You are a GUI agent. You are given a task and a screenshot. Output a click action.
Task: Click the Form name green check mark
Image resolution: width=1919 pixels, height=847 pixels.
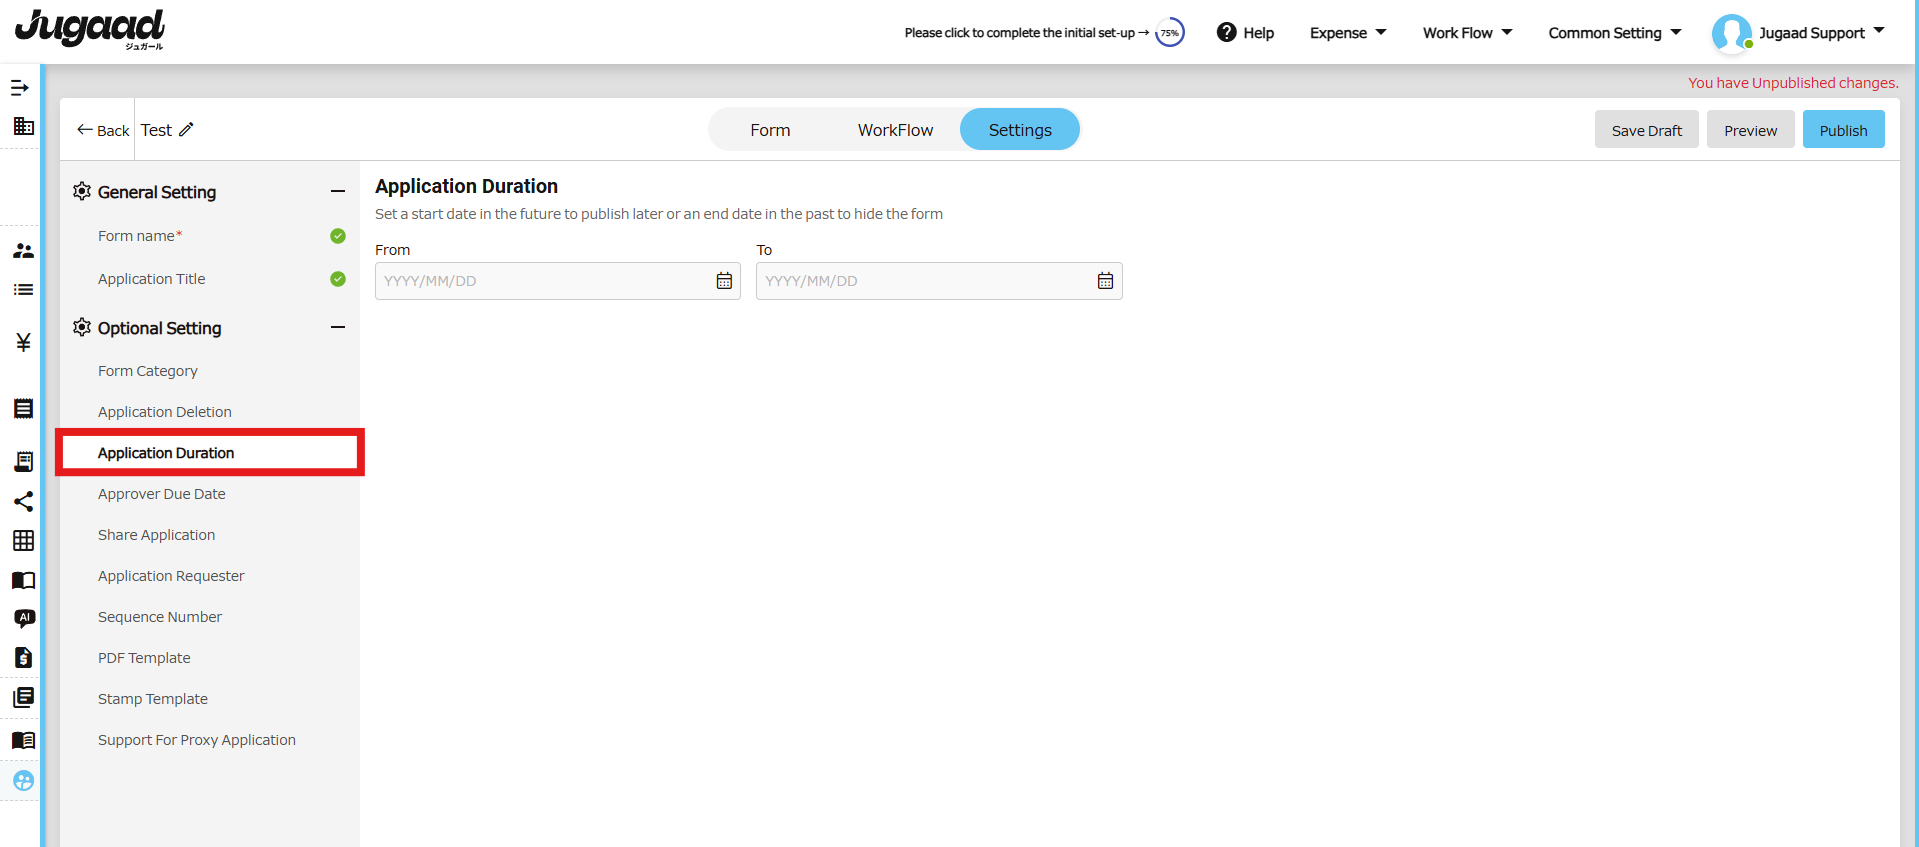coord(338,236)
